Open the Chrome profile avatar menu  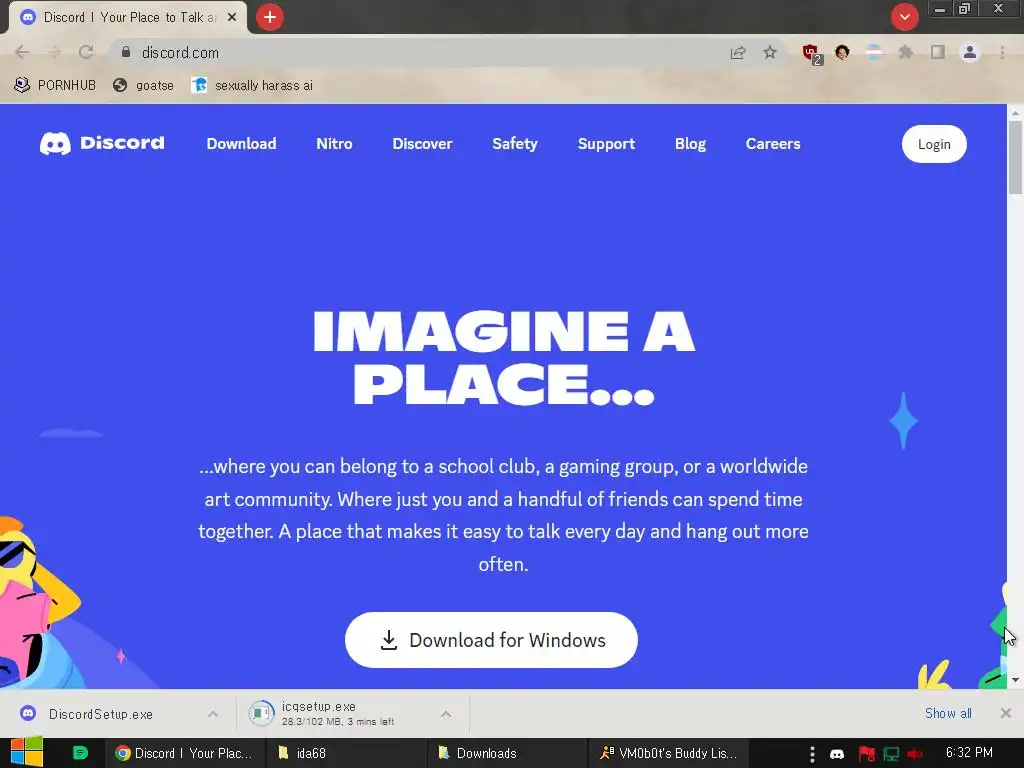[970, 52]
